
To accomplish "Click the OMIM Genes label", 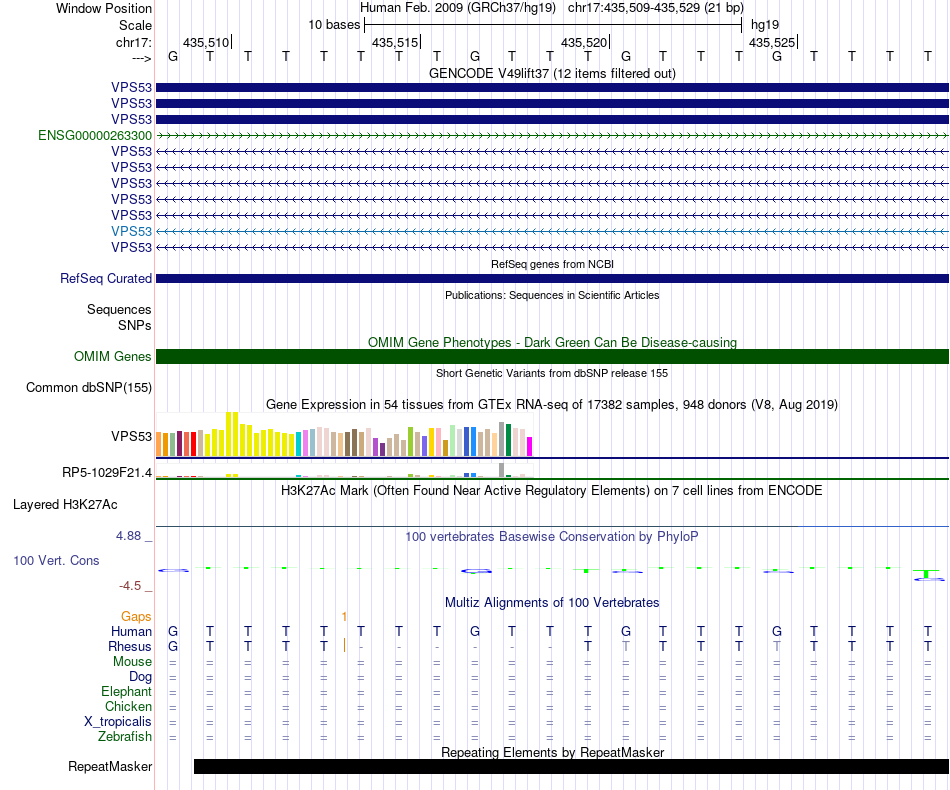I will coord(113,356).
